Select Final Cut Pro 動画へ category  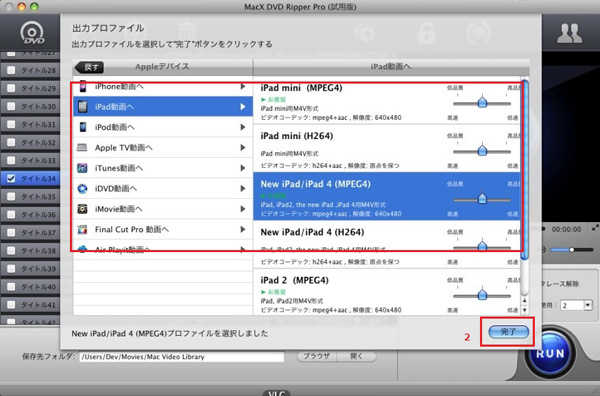tap(163, 229)
